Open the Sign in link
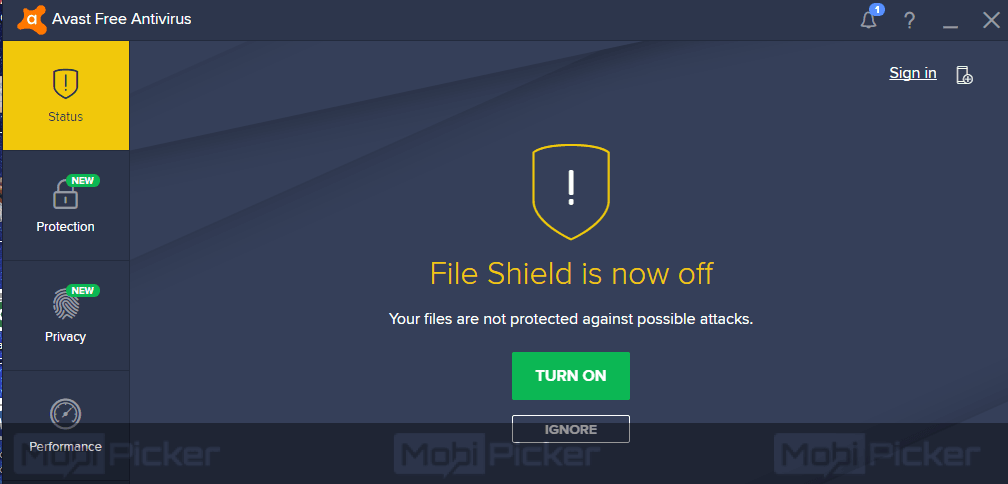The image size is (1008, 484). [x=913, y=73]
